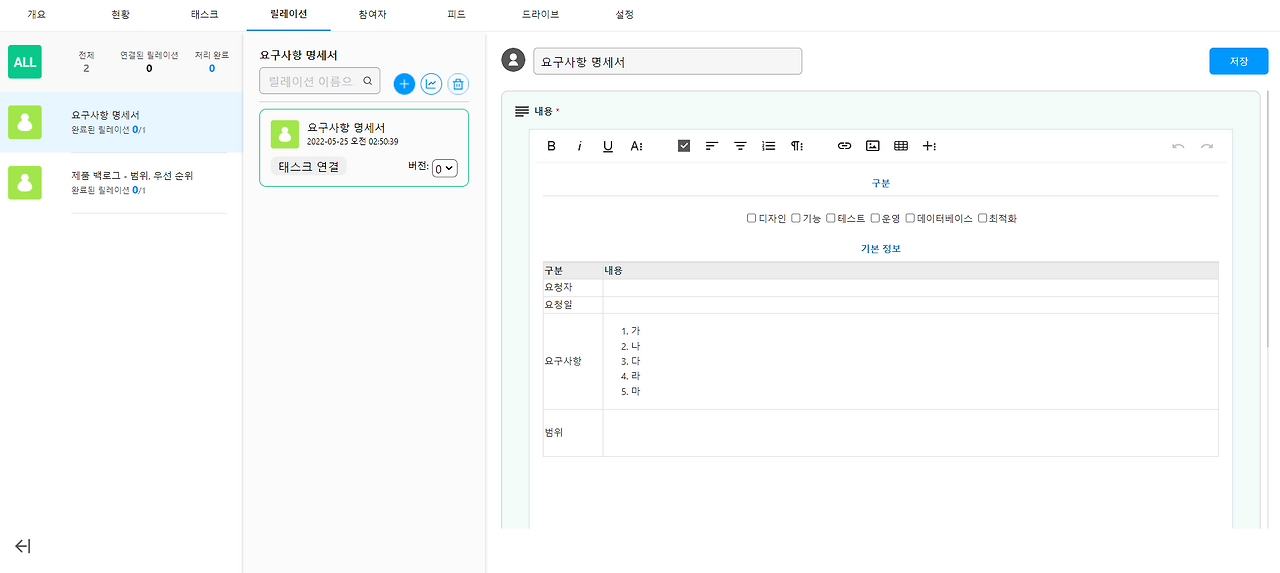
Task: Click the 범위 table cell
Action: click(573, 433)
